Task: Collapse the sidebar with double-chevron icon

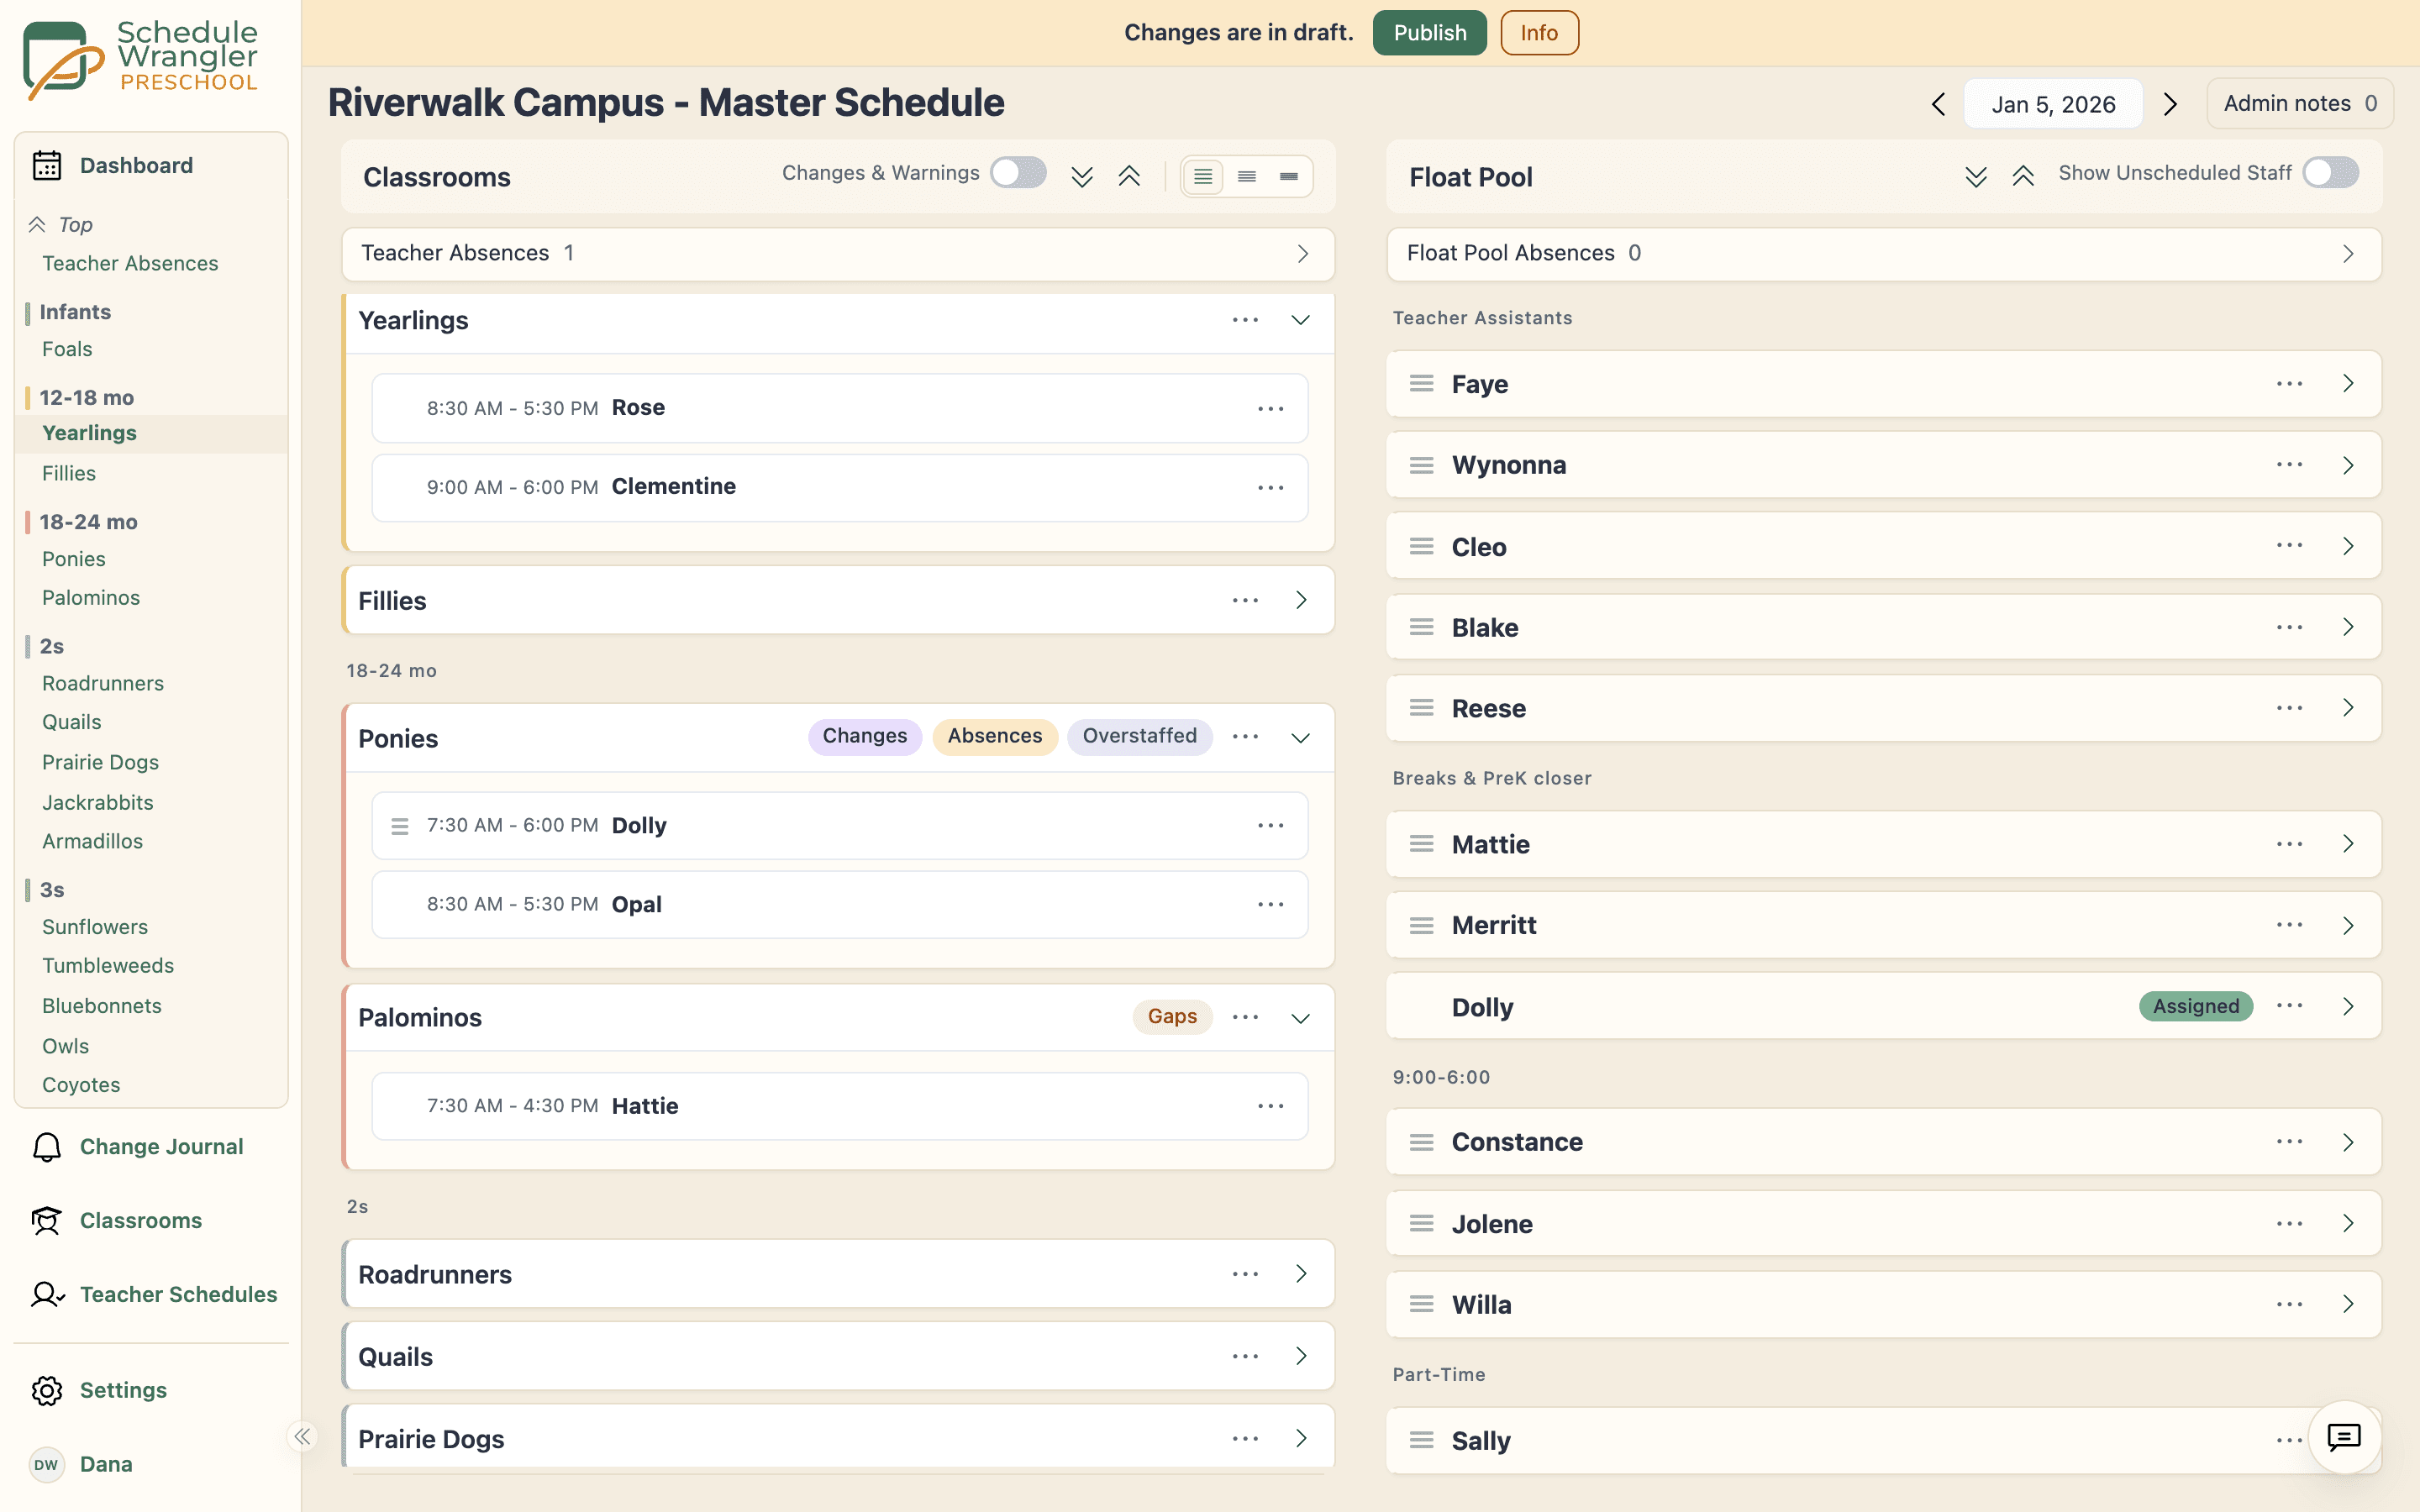Action: pos(302,1436)
